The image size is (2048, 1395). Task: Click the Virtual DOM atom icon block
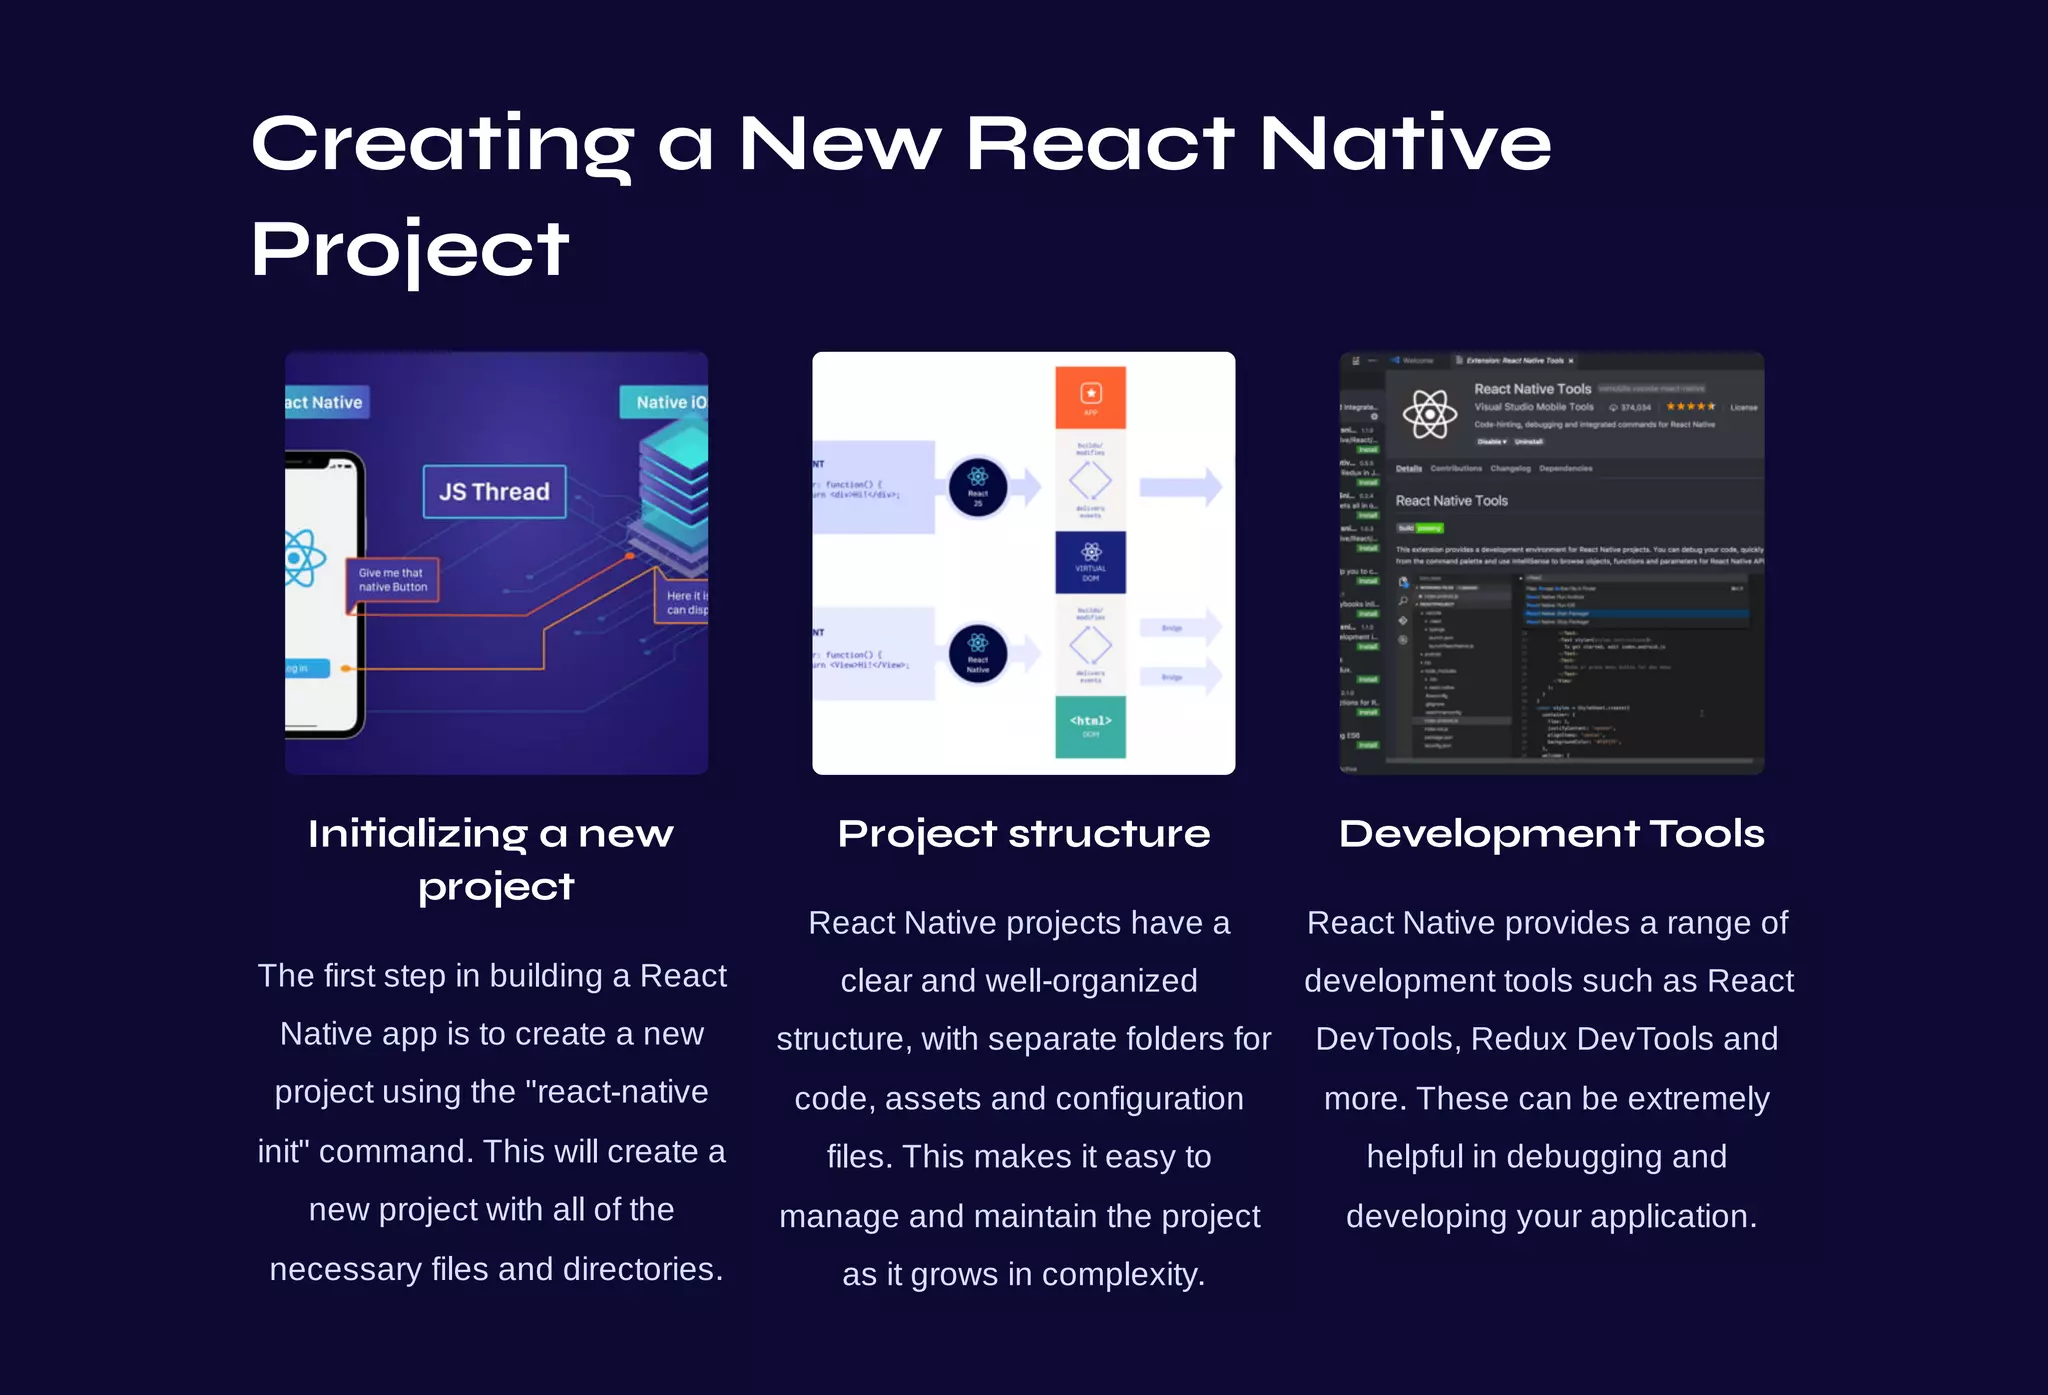[1090, 562]
